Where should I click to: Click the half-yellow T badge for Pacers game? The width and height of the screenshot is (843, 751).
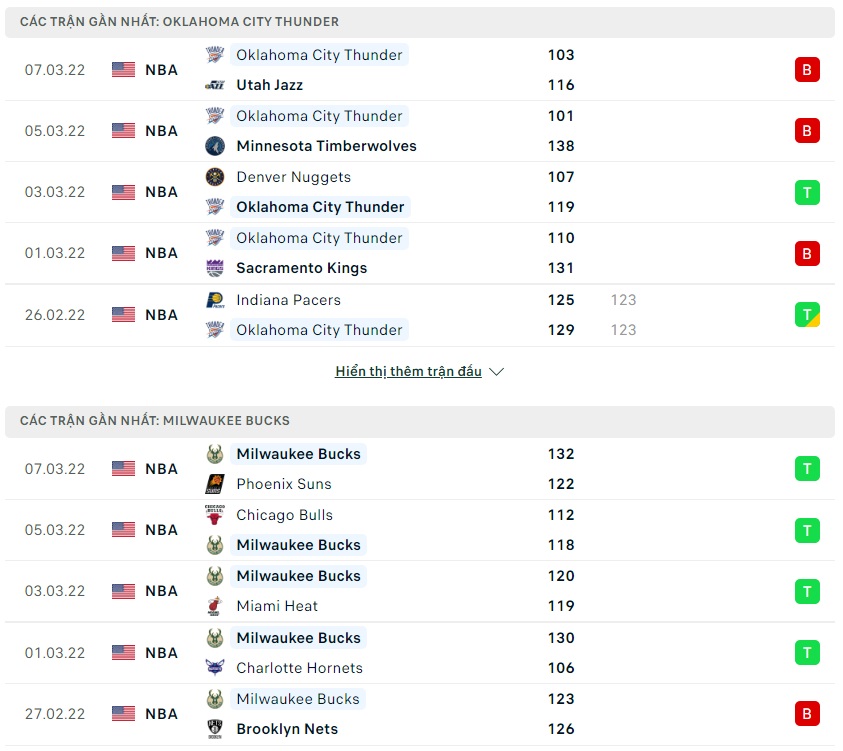point(807,315)
